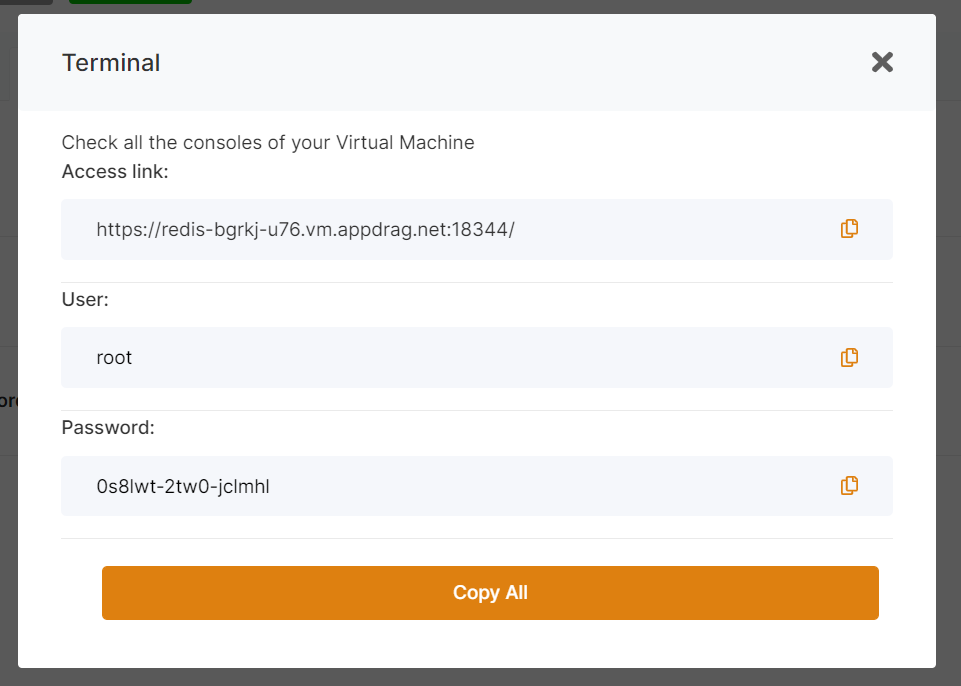Screen dimensions: 961x686
Task: Click the 'Password:' label
Action: pyautogui.click(x=108, y=428)
